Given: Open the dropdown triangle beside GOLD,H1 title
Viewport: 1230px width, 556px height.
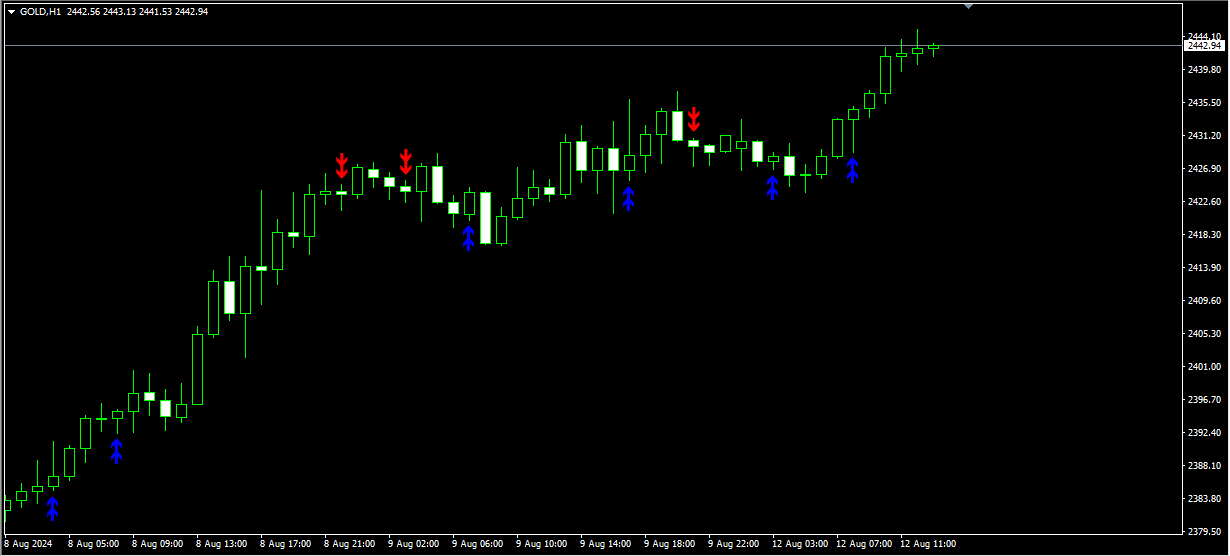Looking at the screenshot, I should [11, 12].
